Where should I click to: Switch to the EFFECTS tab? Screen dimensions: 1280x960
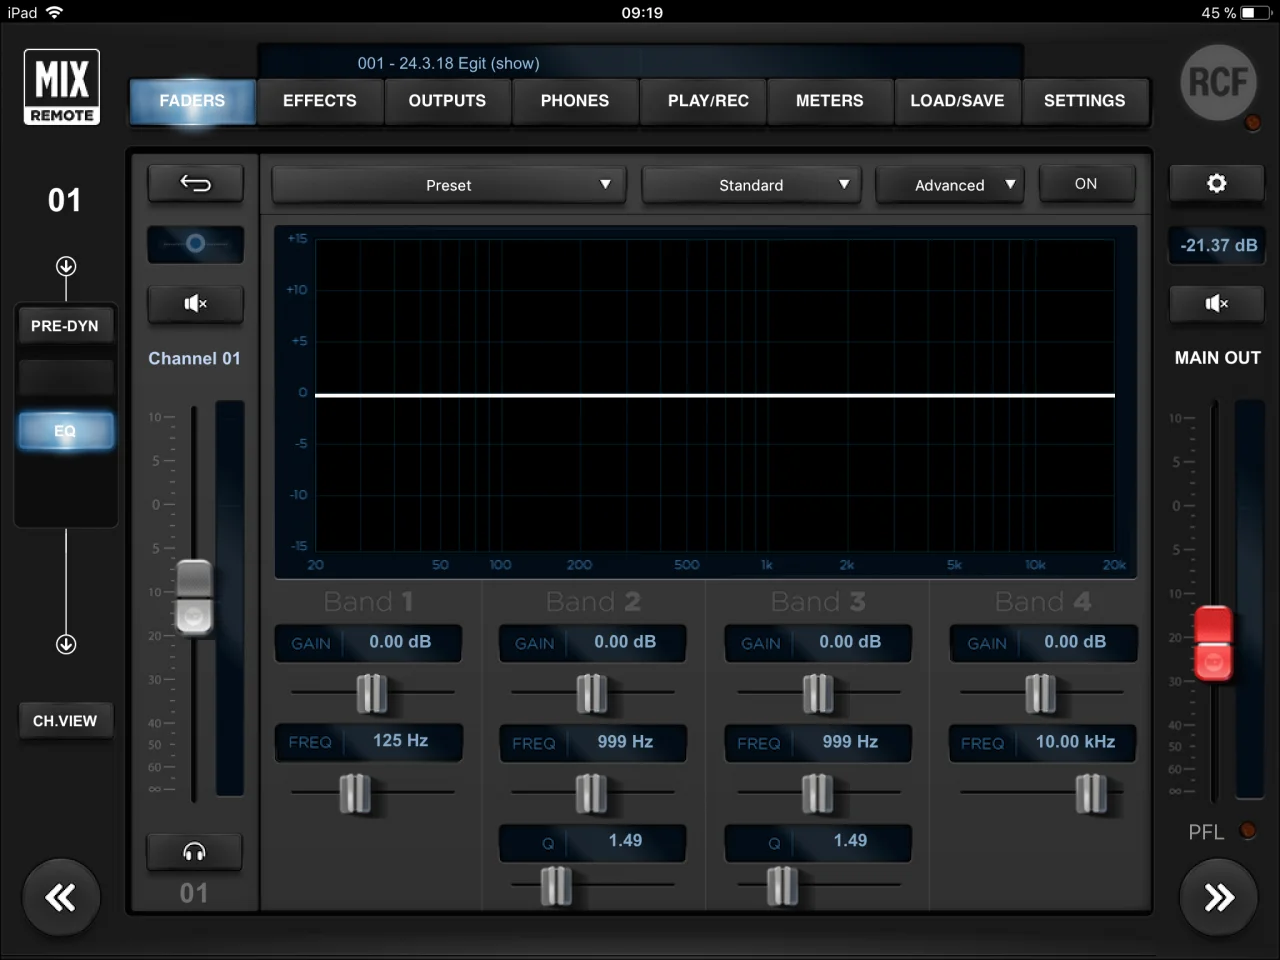click(x=319, y=101)
